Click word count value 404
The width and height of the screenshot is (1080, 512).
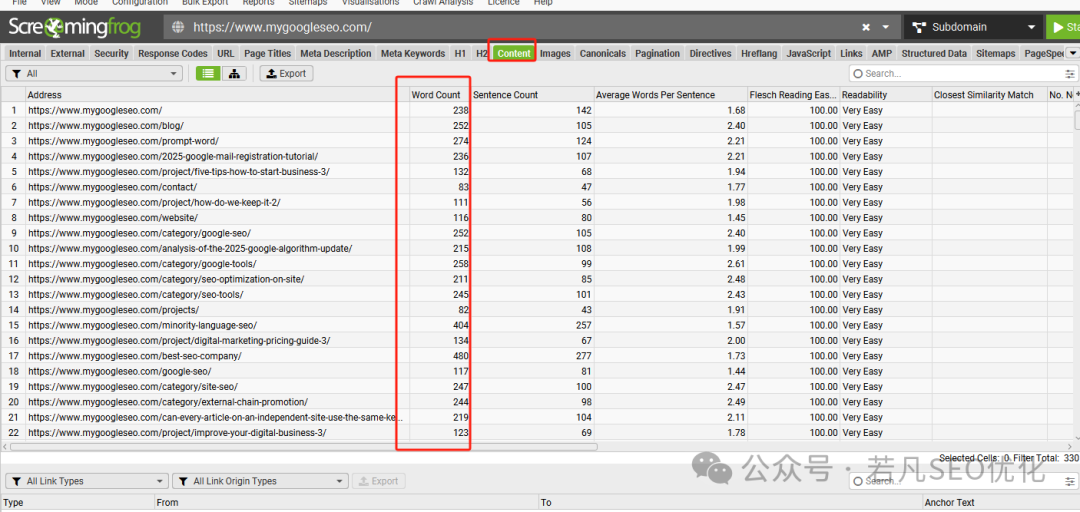click(460, 325)
